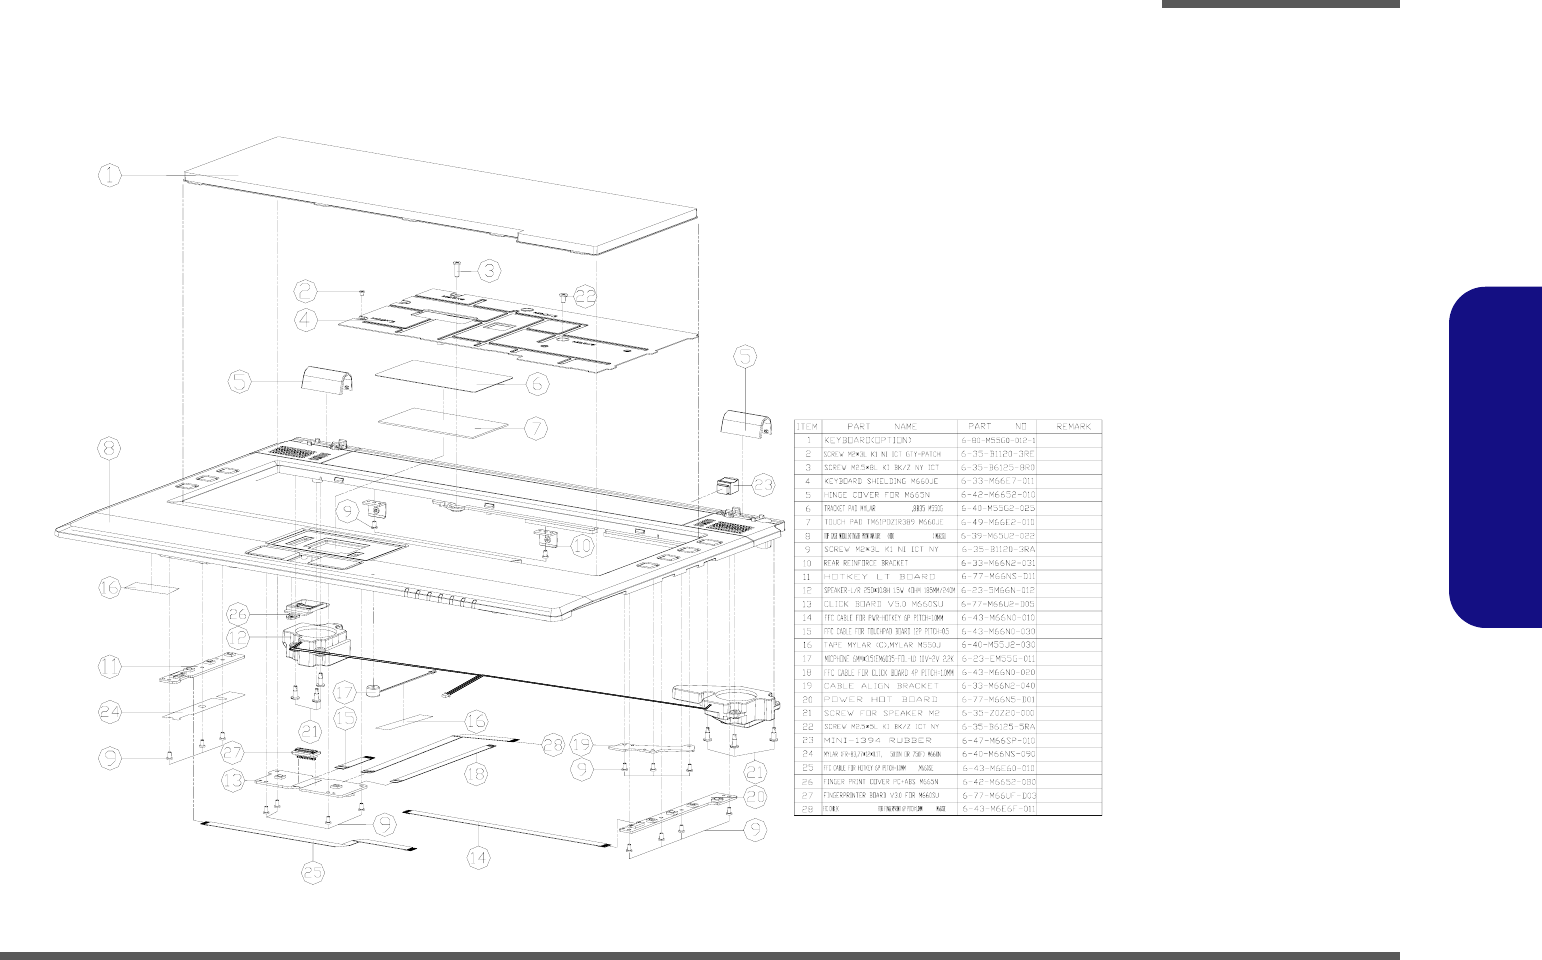
Task: Select the SCREW FOR SPEAKER M2 cell
Action: click(889, 713)
